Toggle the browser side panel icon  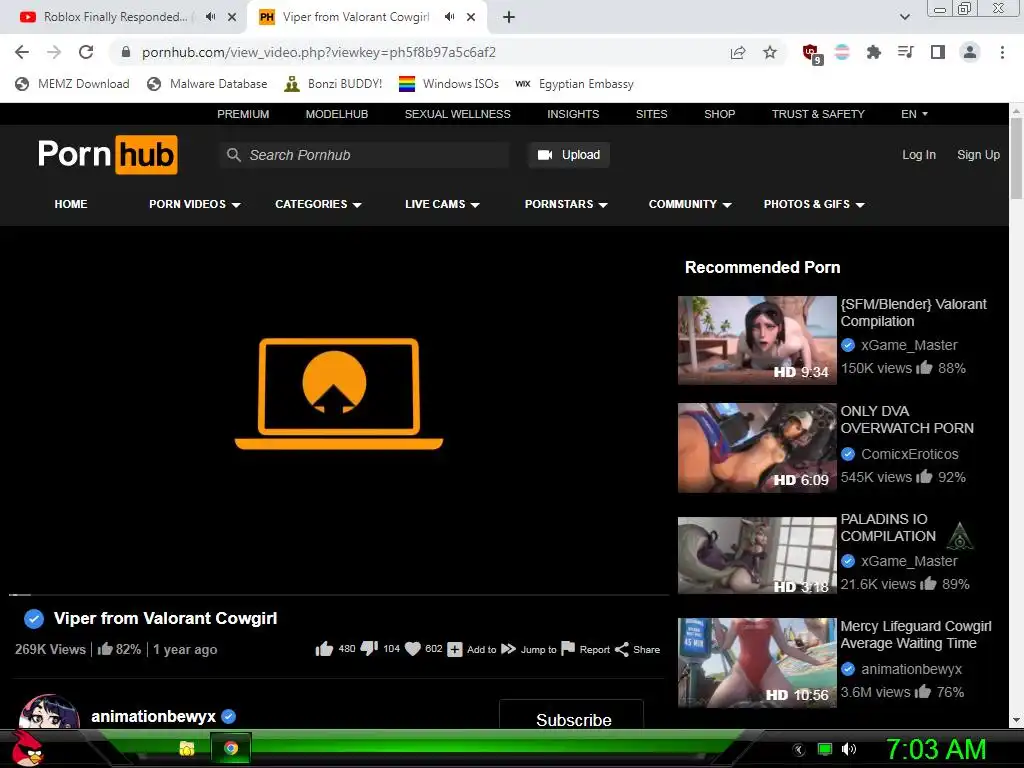[938, 52]
